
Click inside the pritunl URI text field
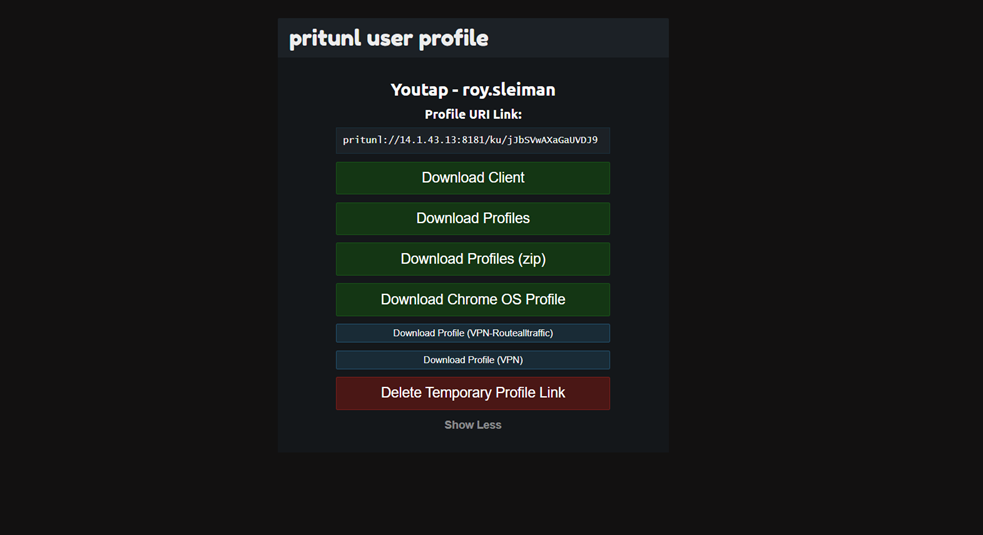tap(472, 140)
